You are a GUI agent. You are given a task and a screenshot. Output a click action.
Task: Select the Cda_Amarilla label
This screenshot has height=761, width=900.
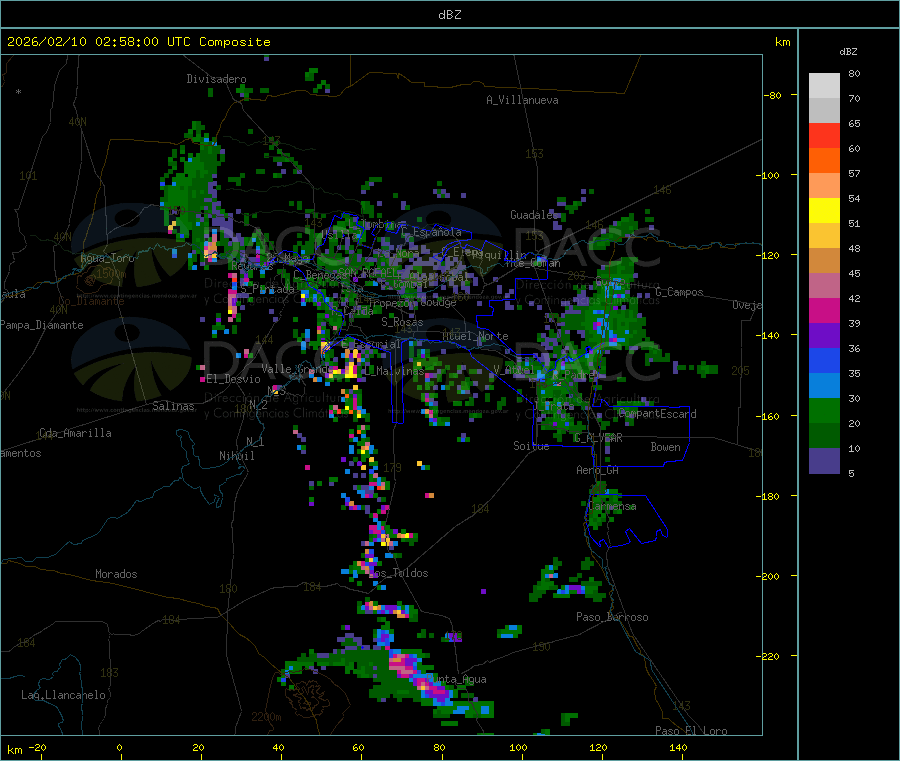(x=75, y=433)
